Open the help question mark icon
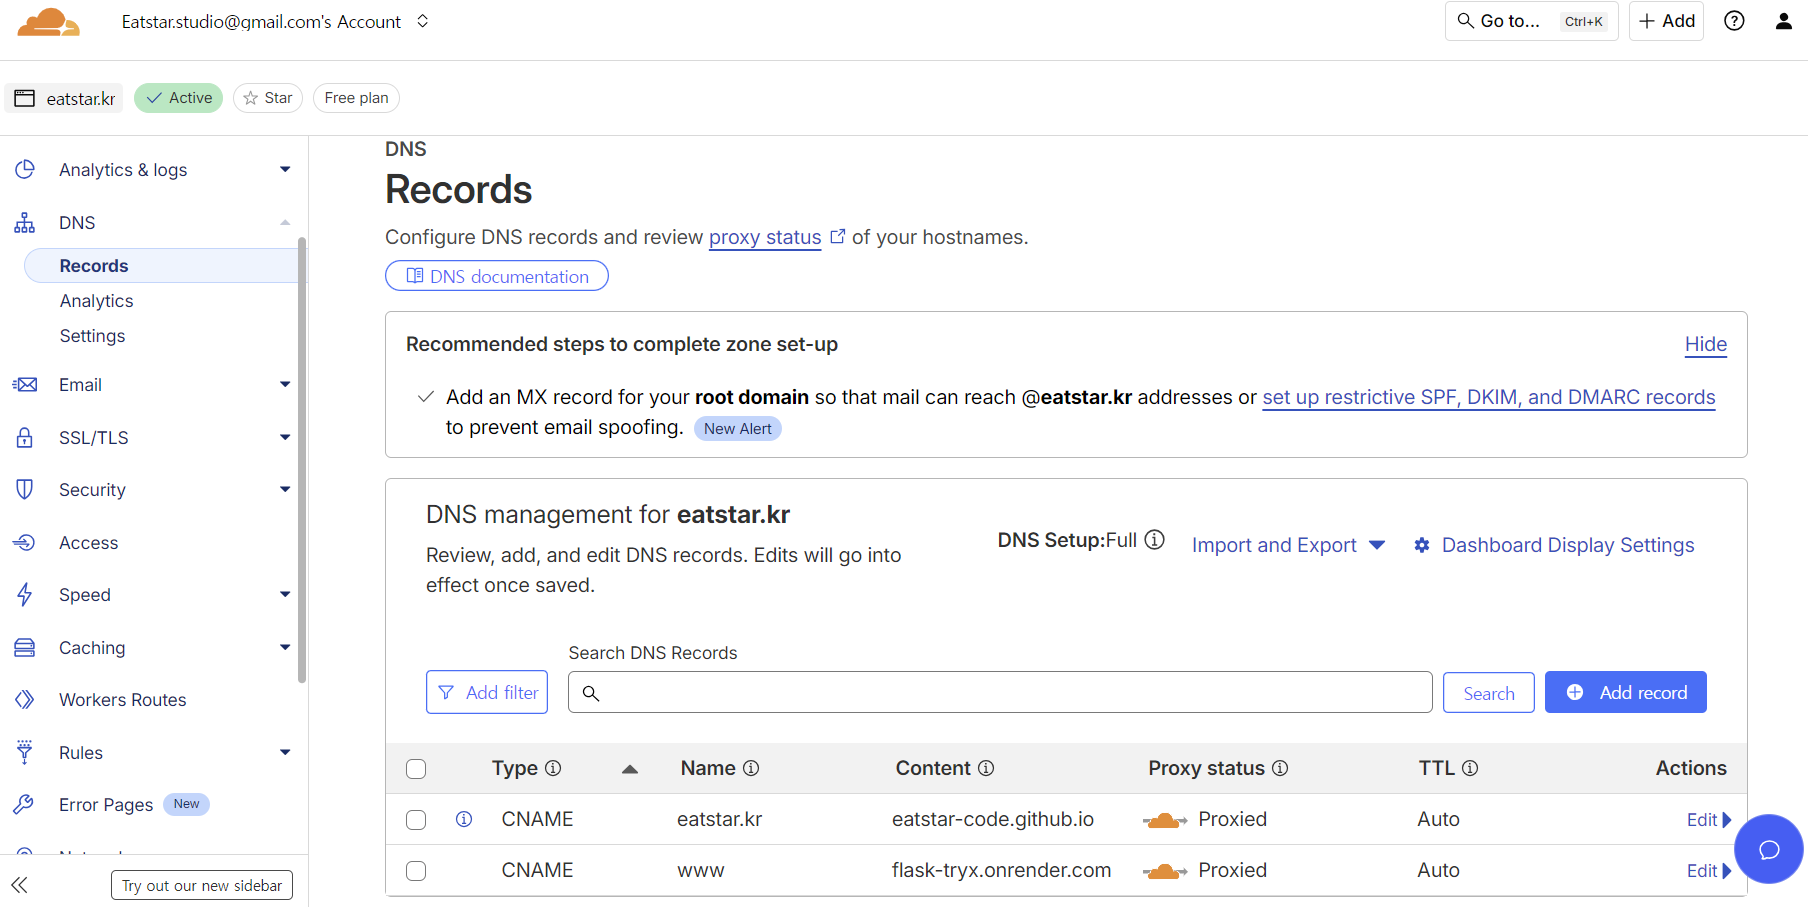 (1734, 21)
